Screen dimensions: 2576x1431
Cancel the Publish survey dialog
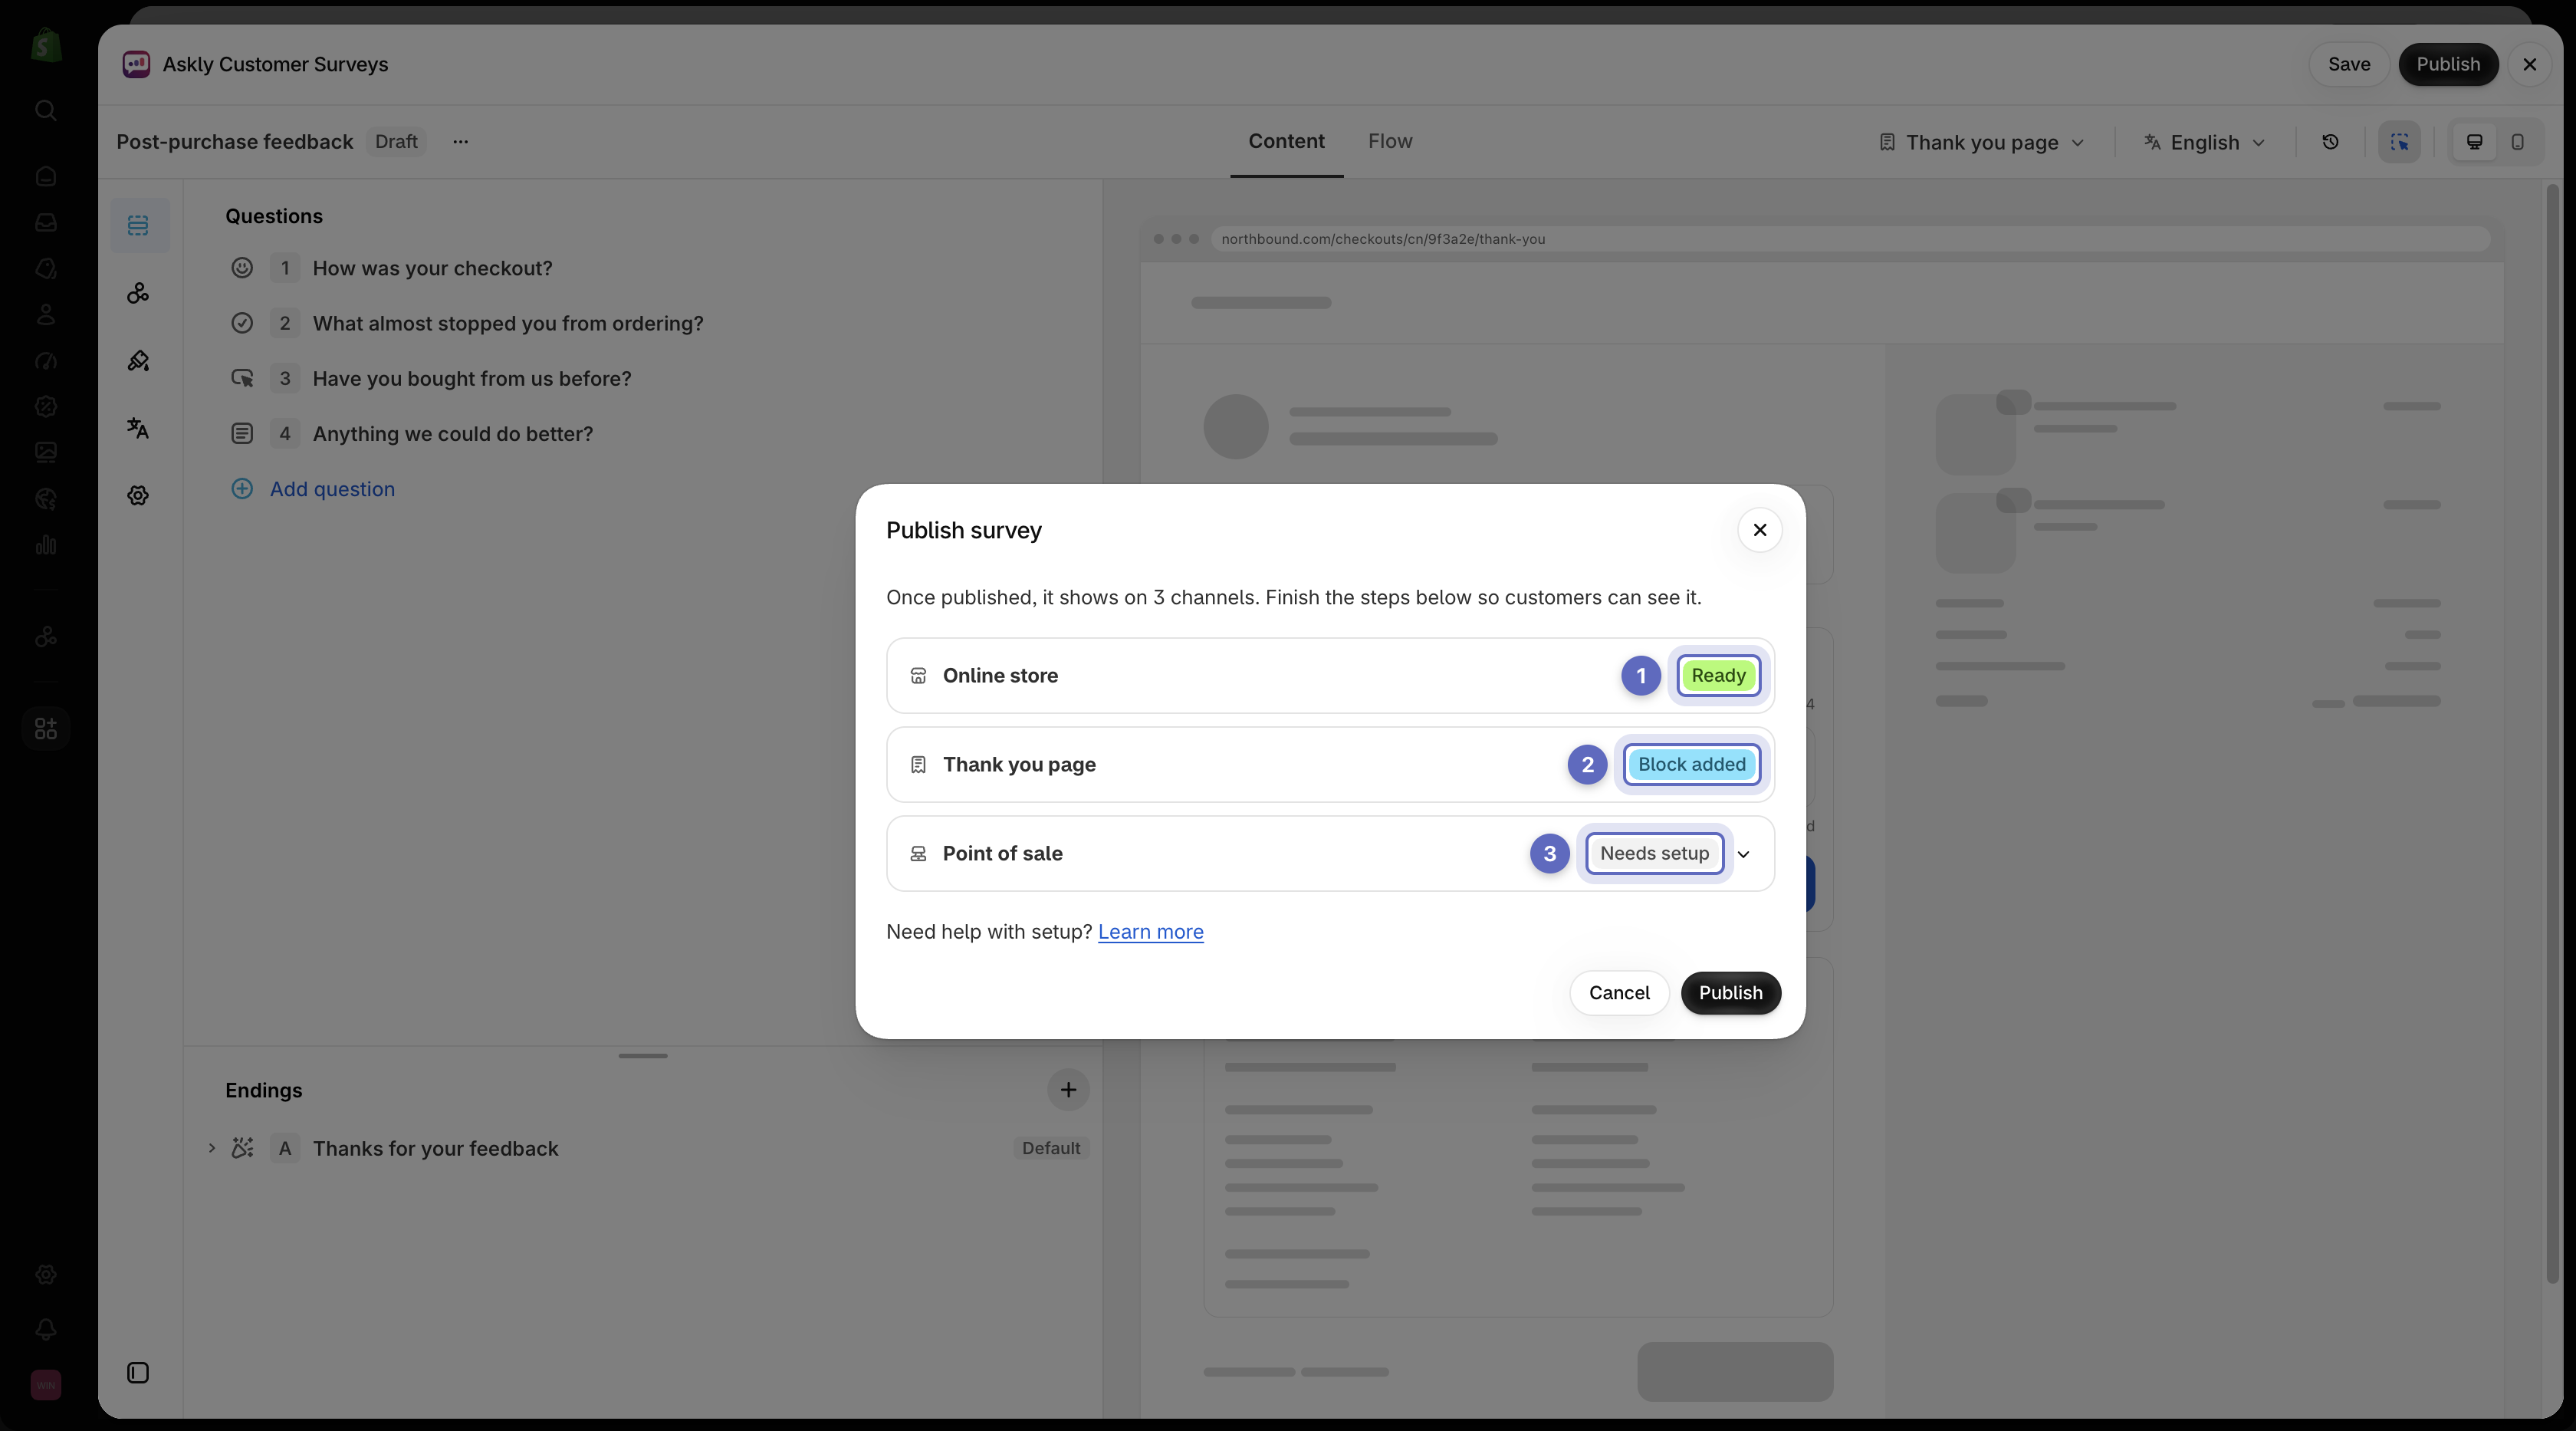click(x=1619, y=993)
